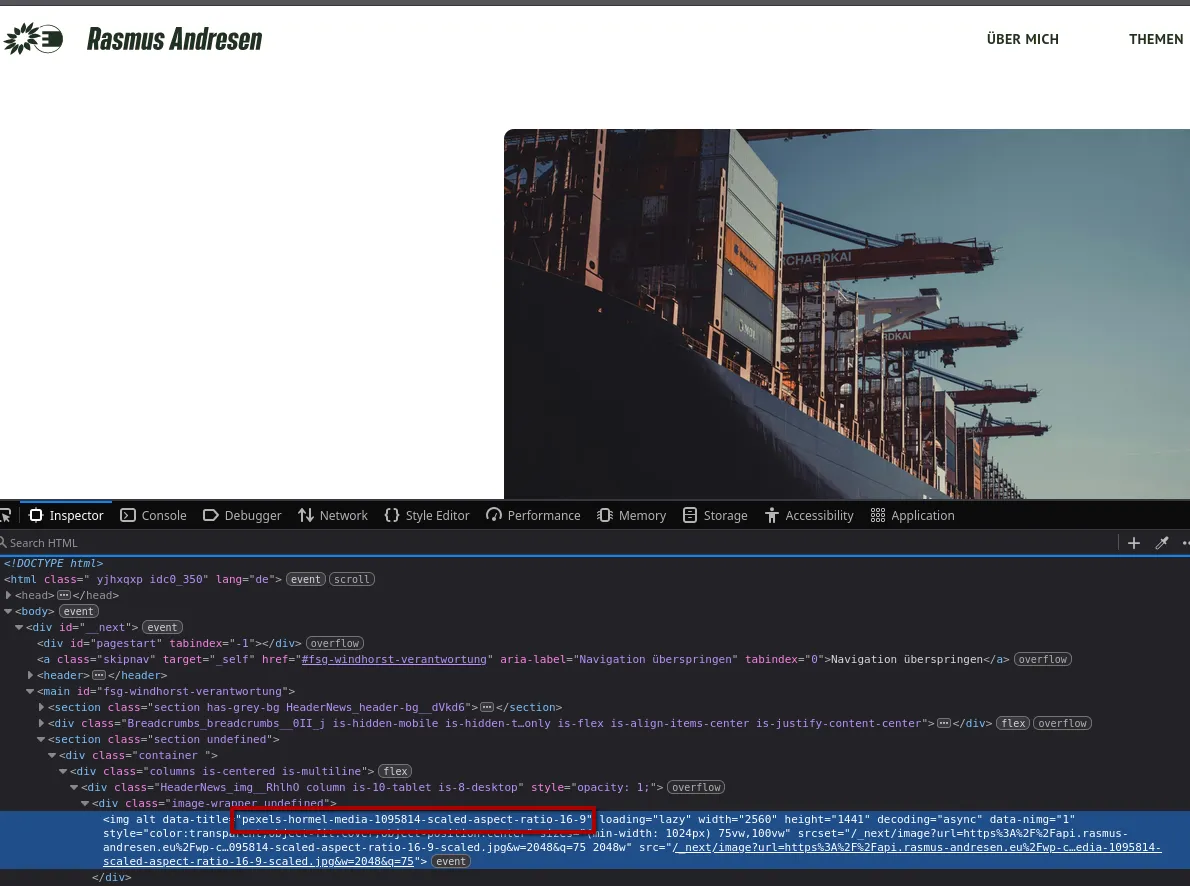Collapse the div class container

pyautogui.click(x=52, y=755)
